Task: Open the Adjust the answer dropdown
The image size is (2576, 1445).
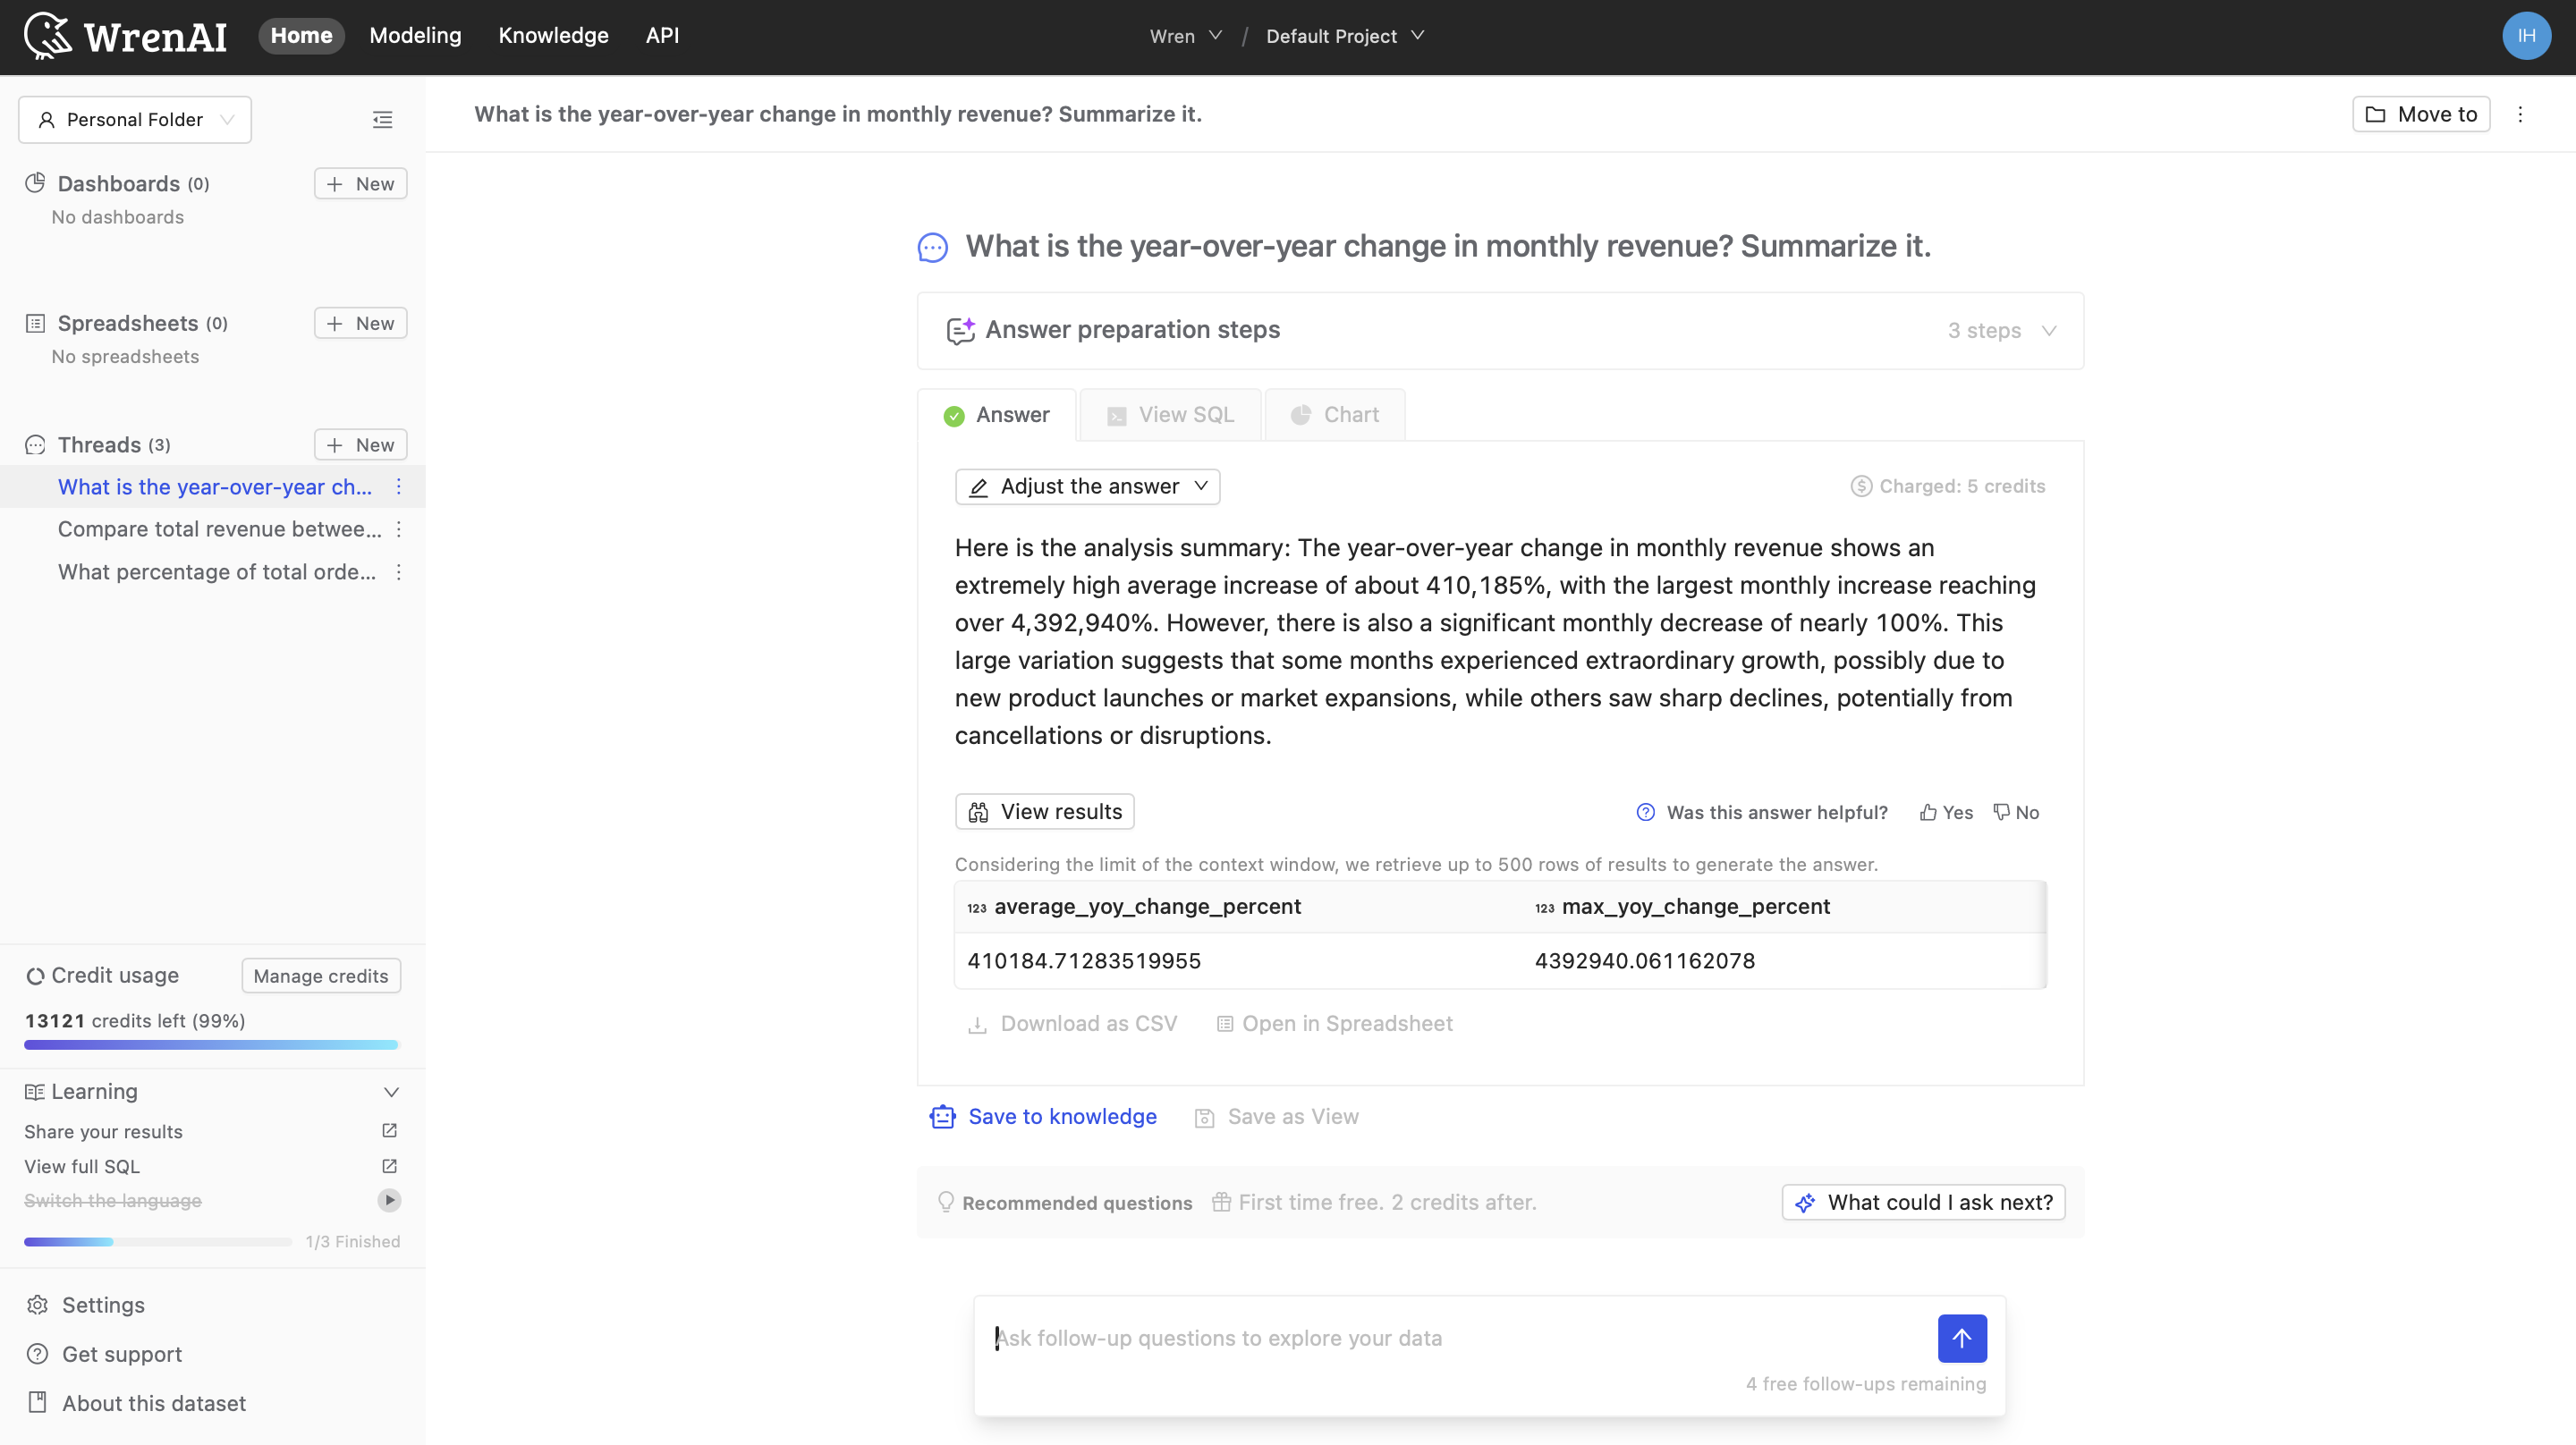Action: (1086, 486)
